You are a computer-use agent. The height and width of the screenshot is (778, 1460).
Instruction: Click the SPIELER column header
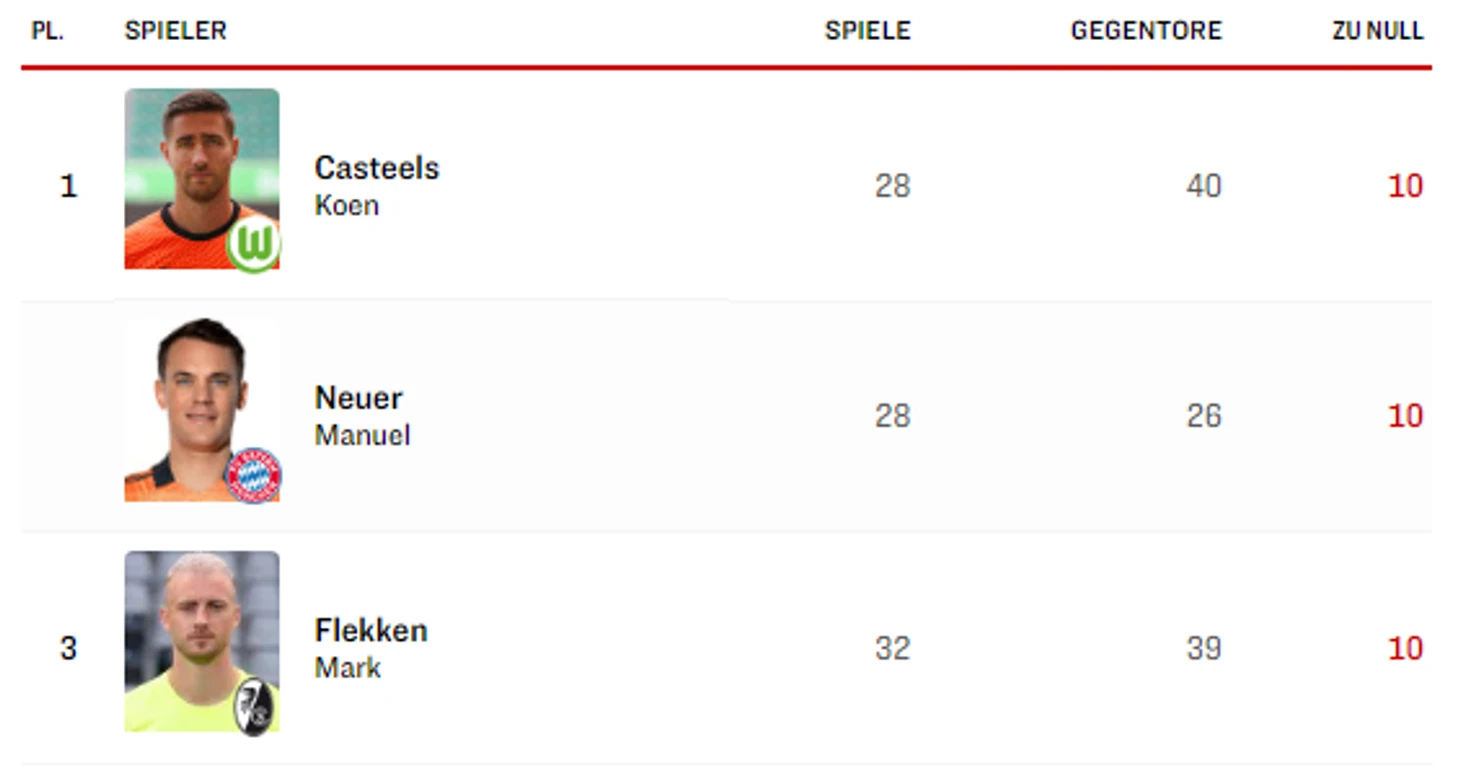click(x=175, y=31)
